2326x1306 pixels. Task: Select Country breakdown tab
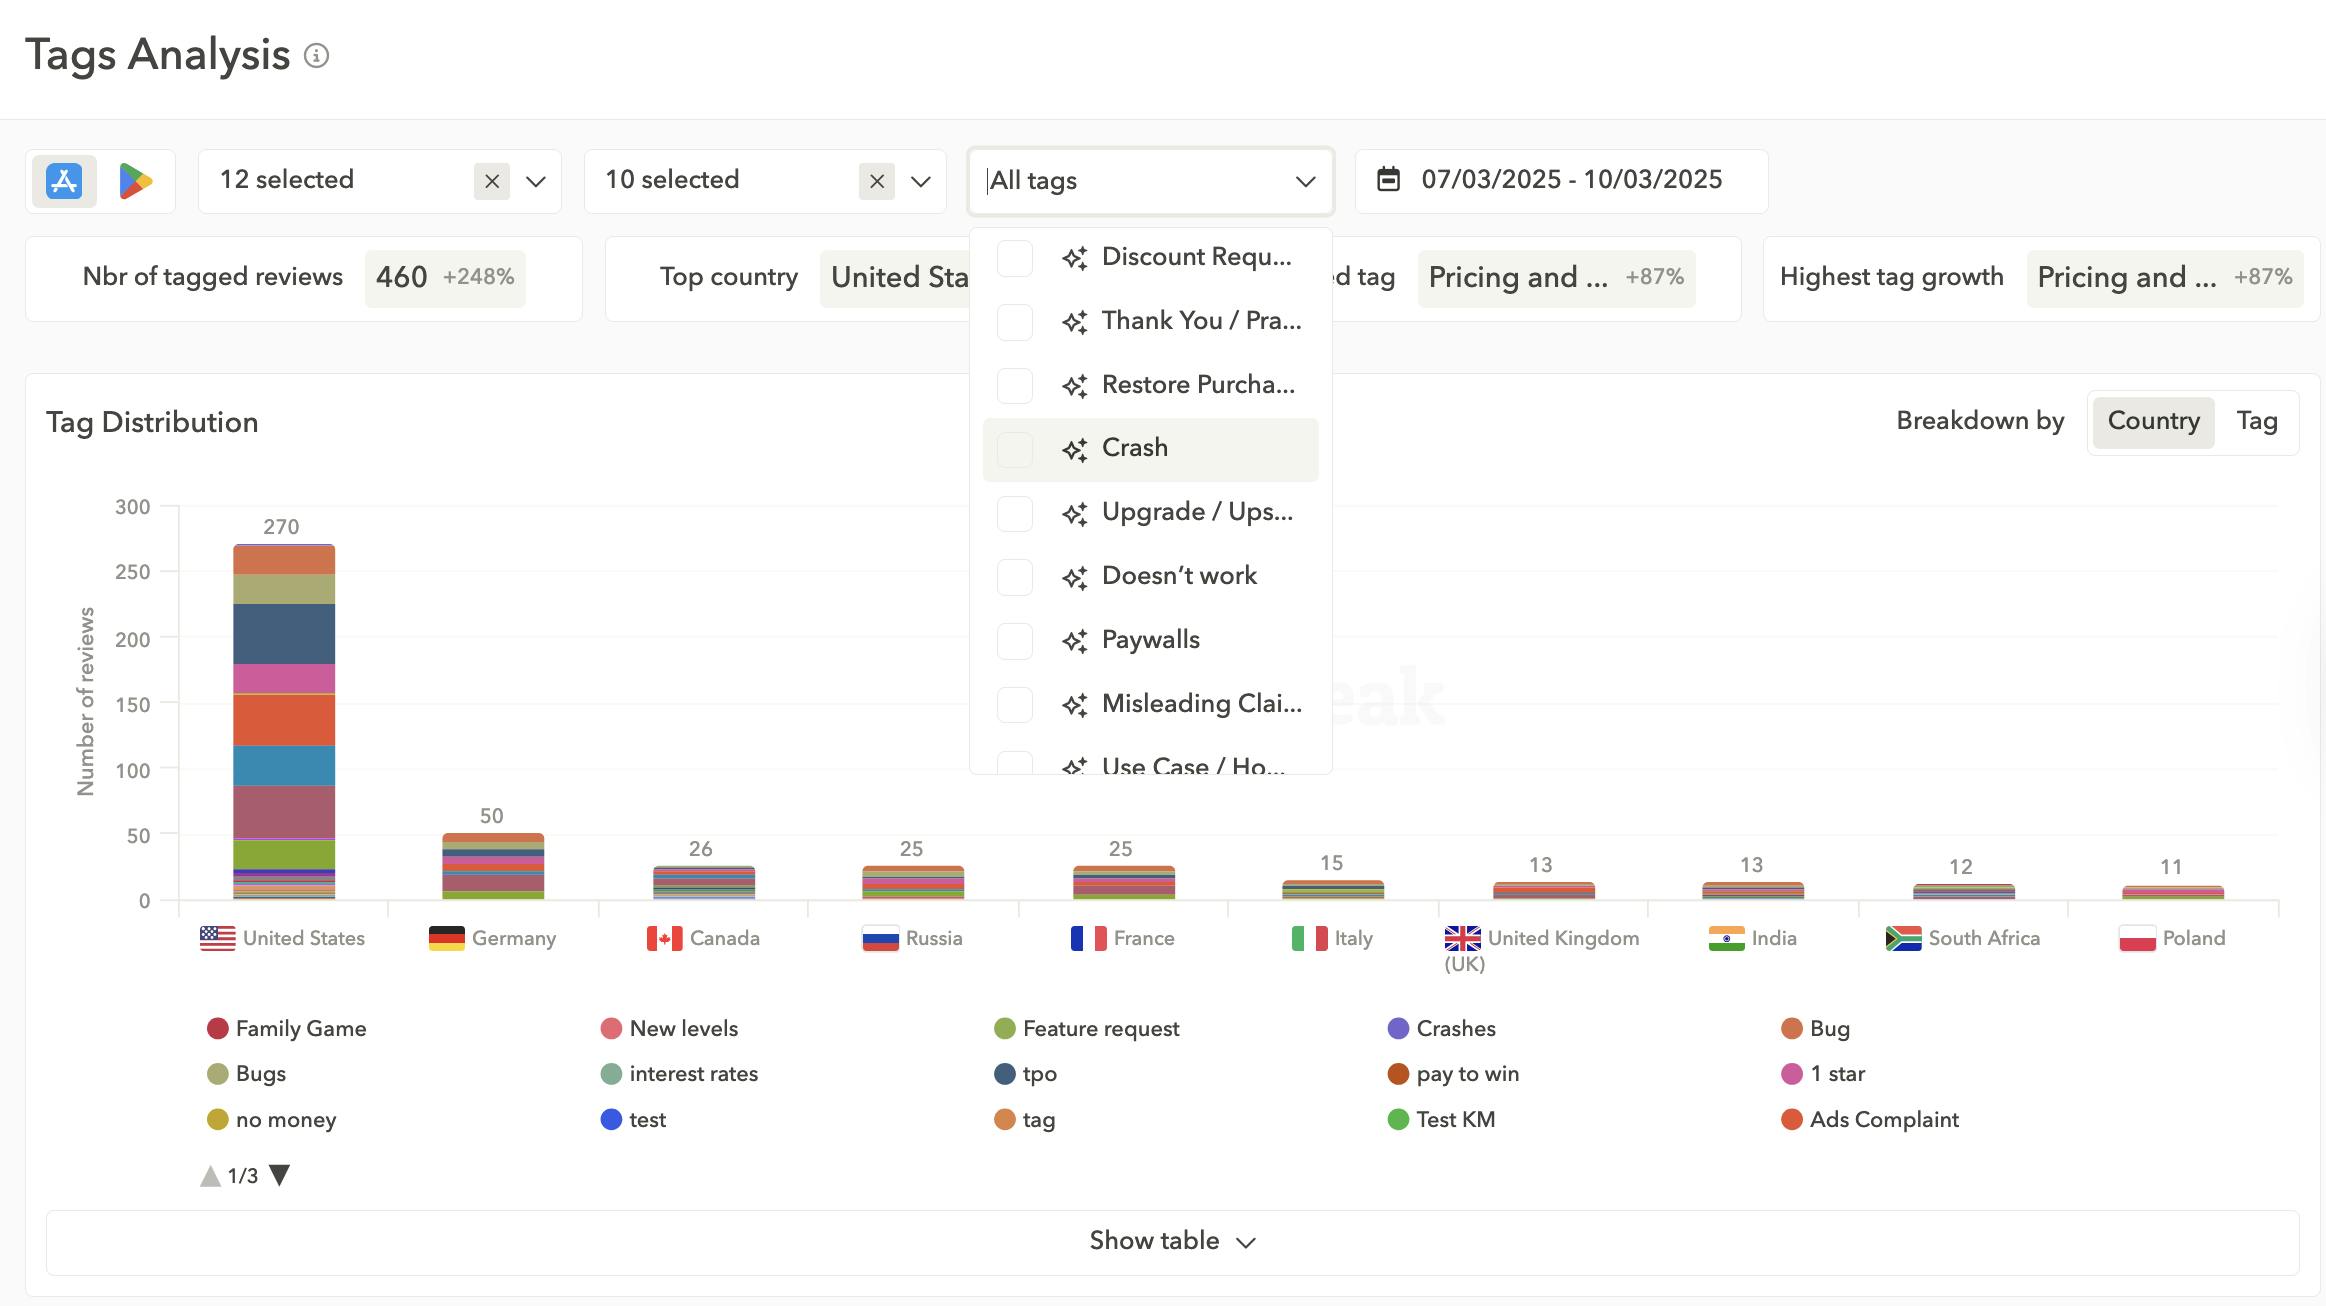click(x=2153, y=421)
